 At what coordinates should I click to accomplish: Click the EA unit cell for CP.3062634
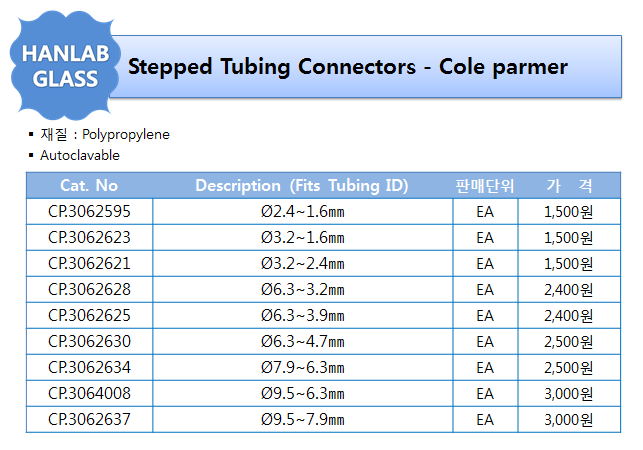click(x=485, y=368)
